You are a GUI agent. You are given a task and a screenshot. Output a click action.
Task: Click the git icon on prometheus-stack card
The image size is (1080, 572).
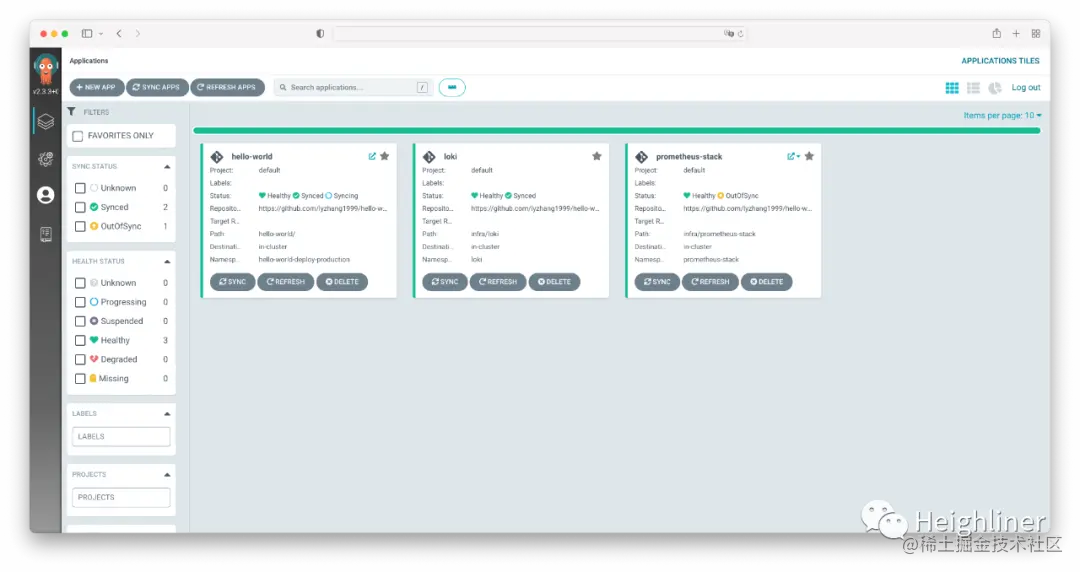[641, 157]
